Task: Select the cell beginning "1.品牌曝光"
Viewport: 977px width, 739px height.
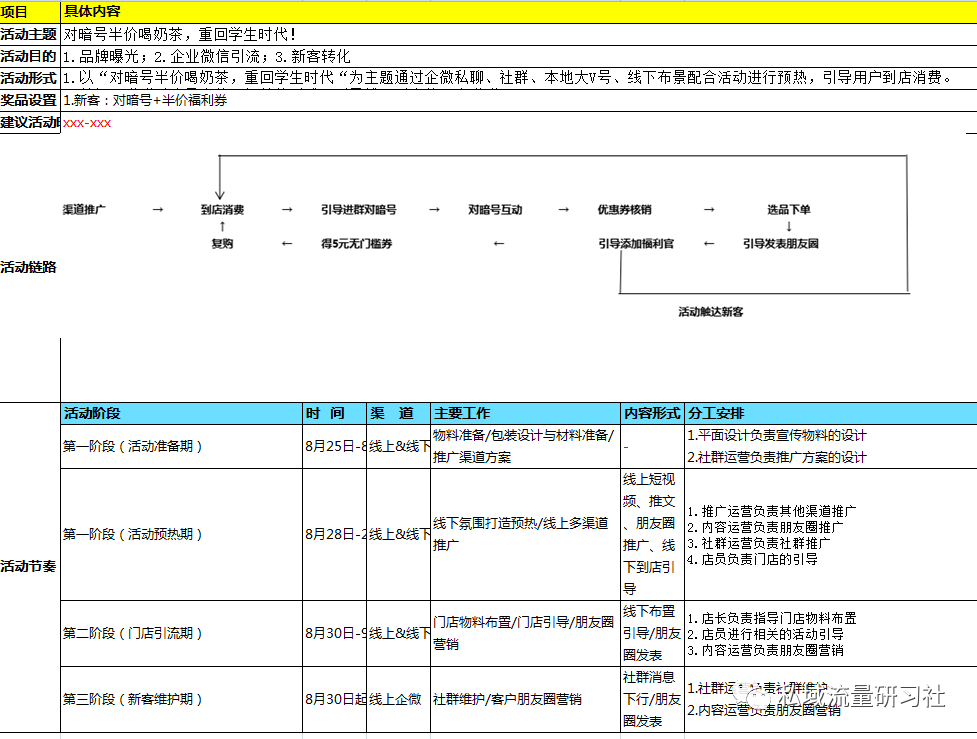Action: click(x=518, y=57)
